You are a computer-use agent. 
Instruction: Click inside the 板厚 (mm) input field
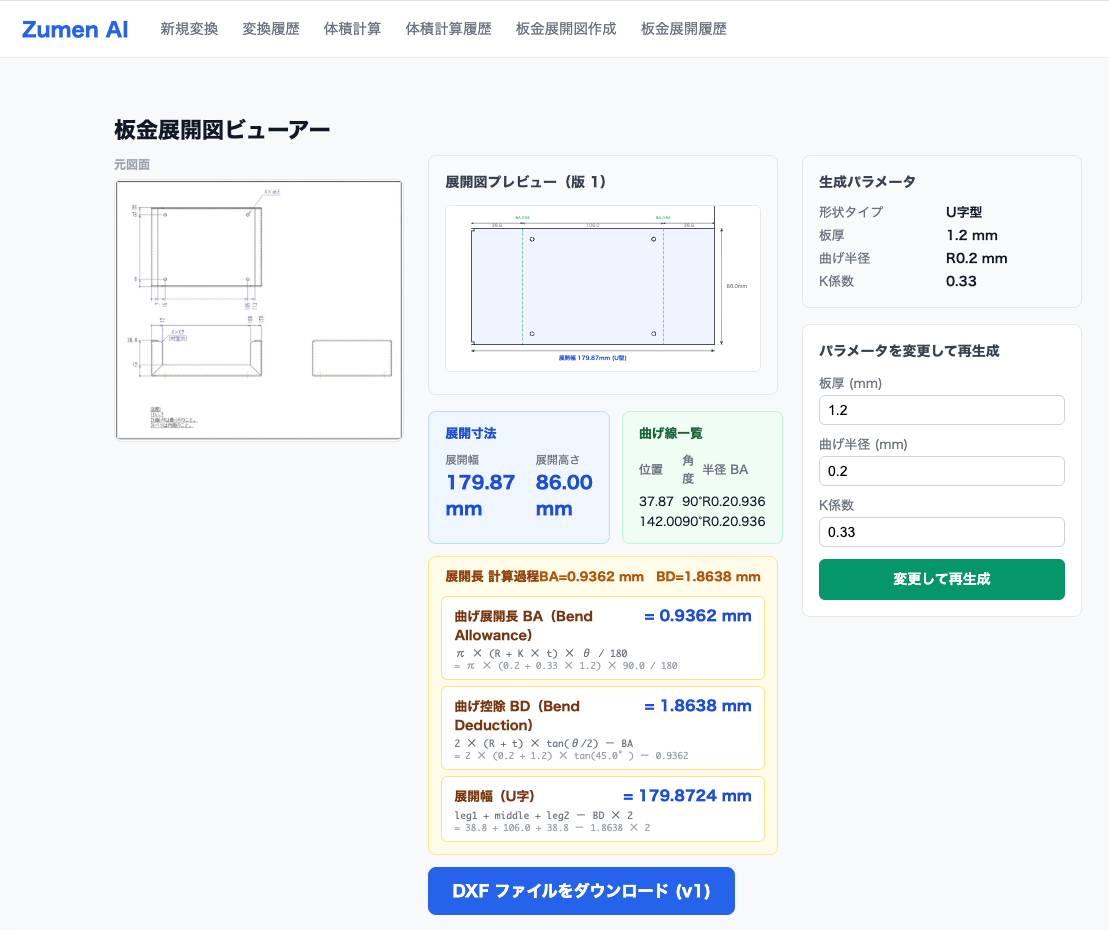pos(941,410)
